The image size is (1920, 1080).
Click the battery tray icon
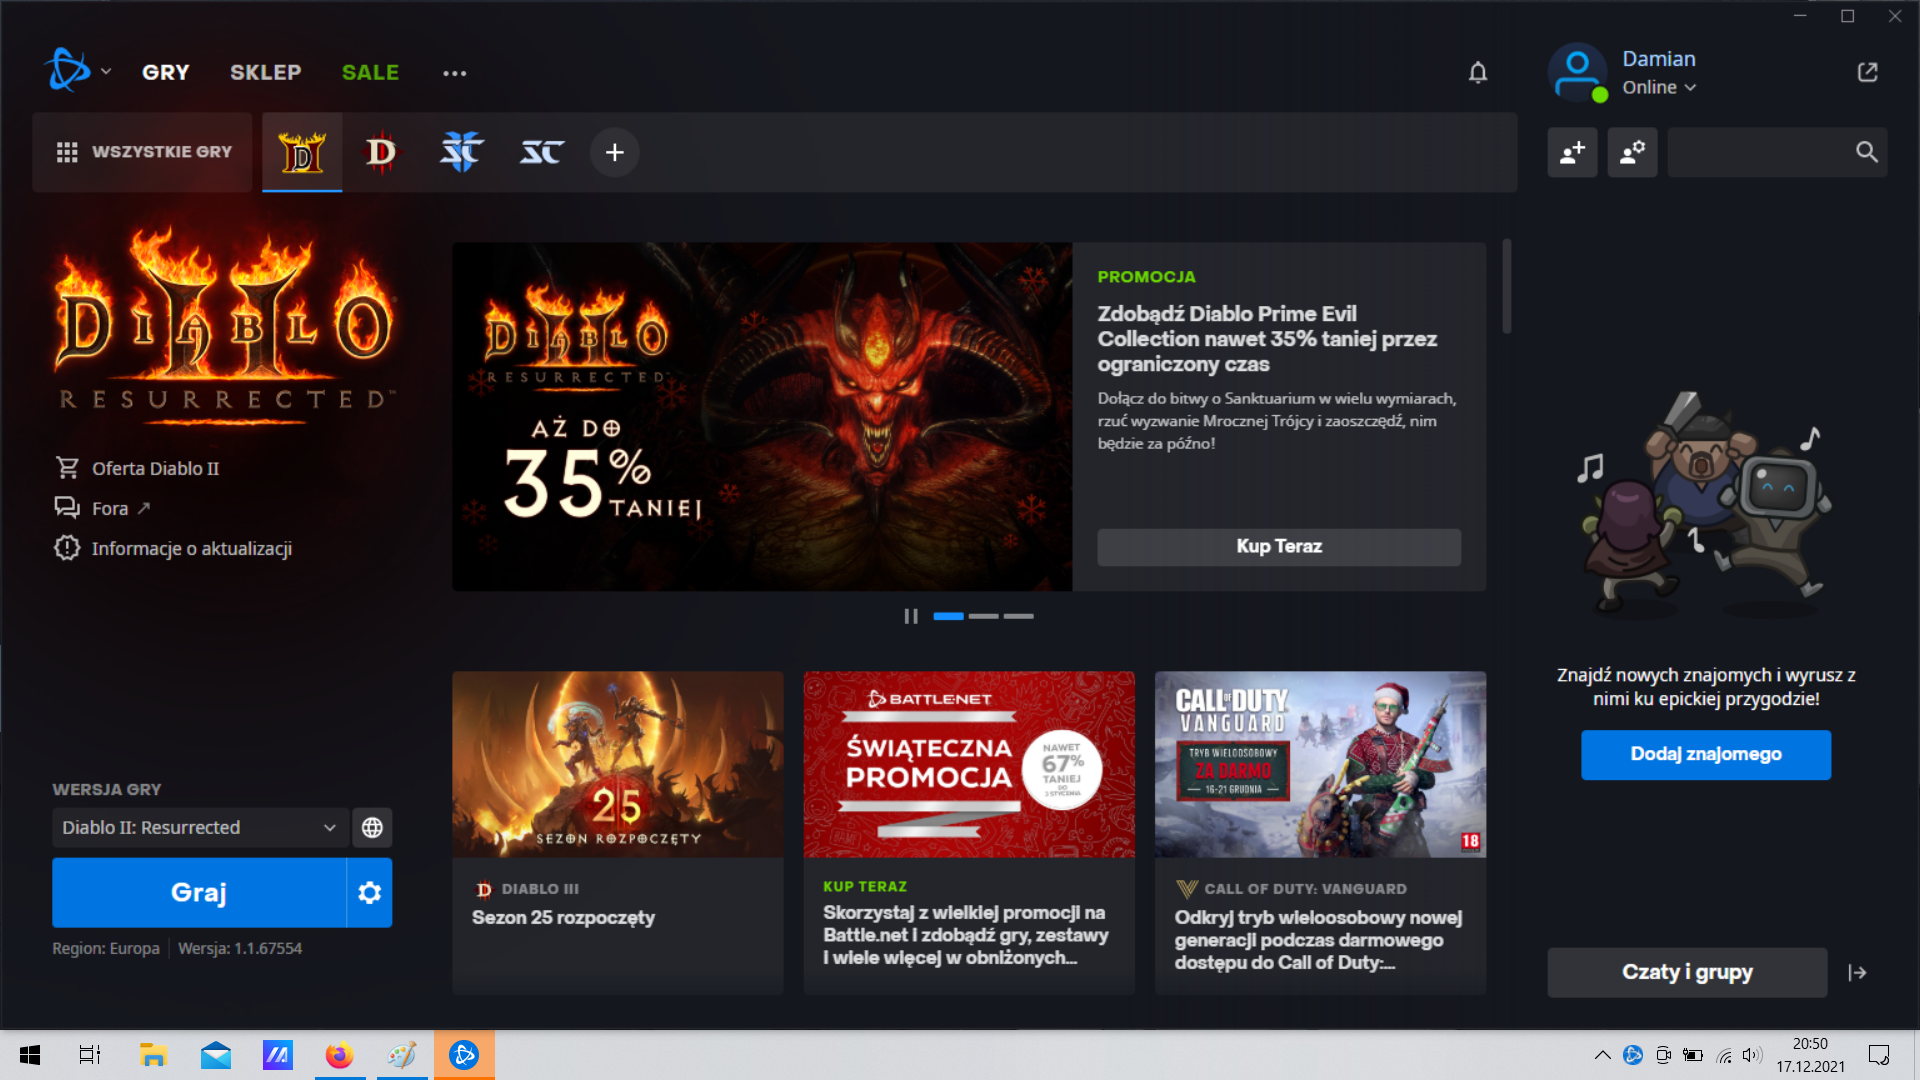(1693, 1055)
